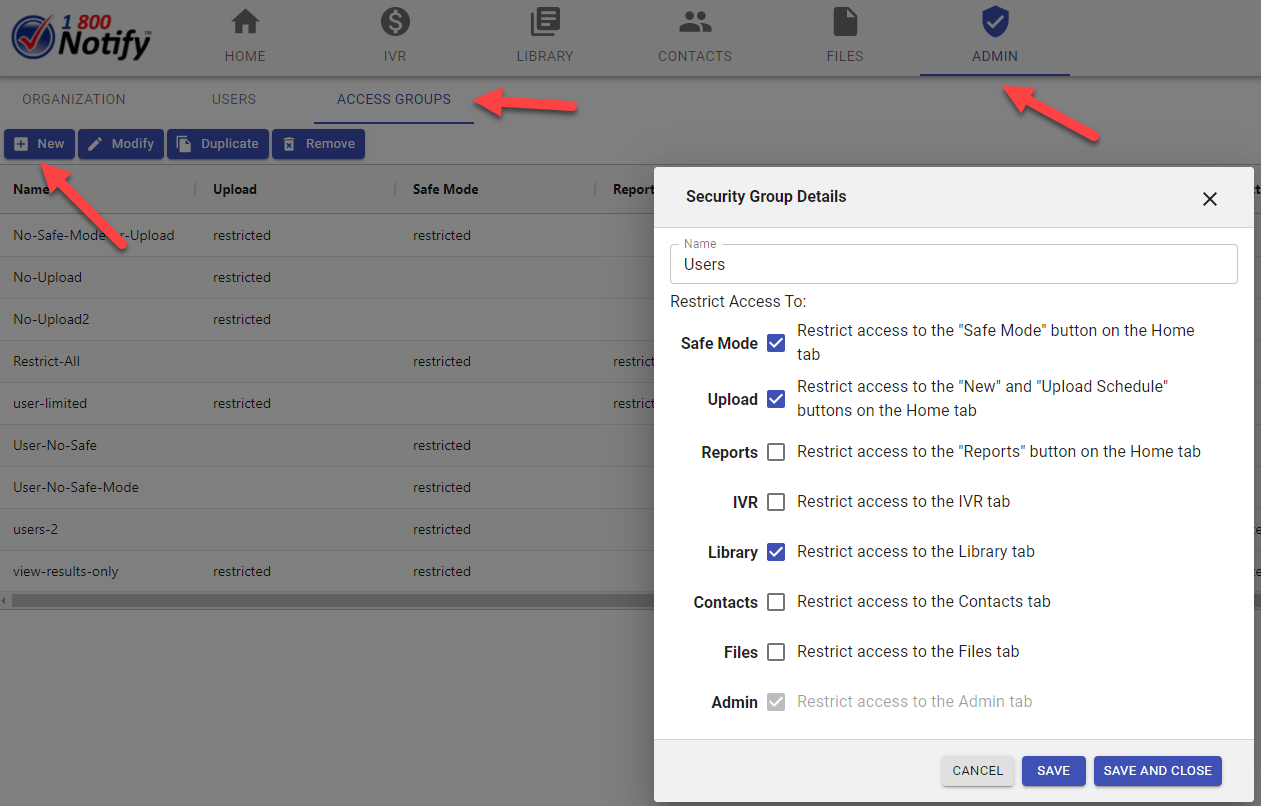Image resolution: width=1261 pixels, height=806 pixels.
Task: Click the Name input field
Action: coord(953,265)
